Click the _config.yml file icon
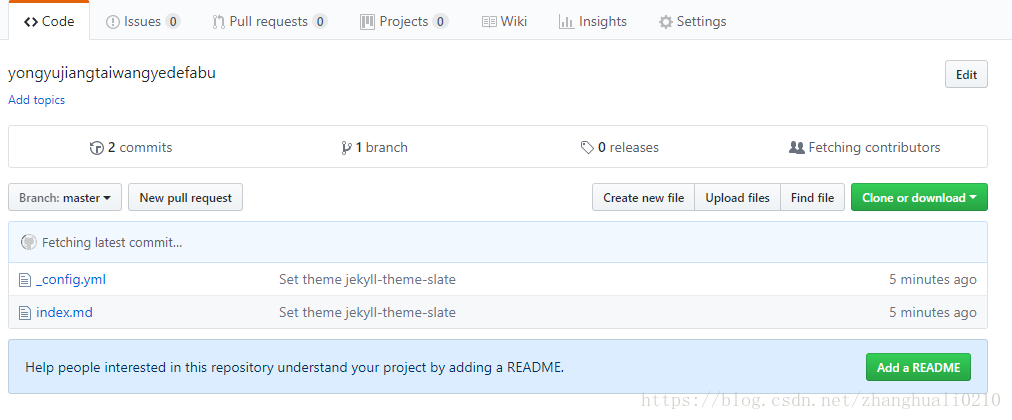 pos(25,280)
